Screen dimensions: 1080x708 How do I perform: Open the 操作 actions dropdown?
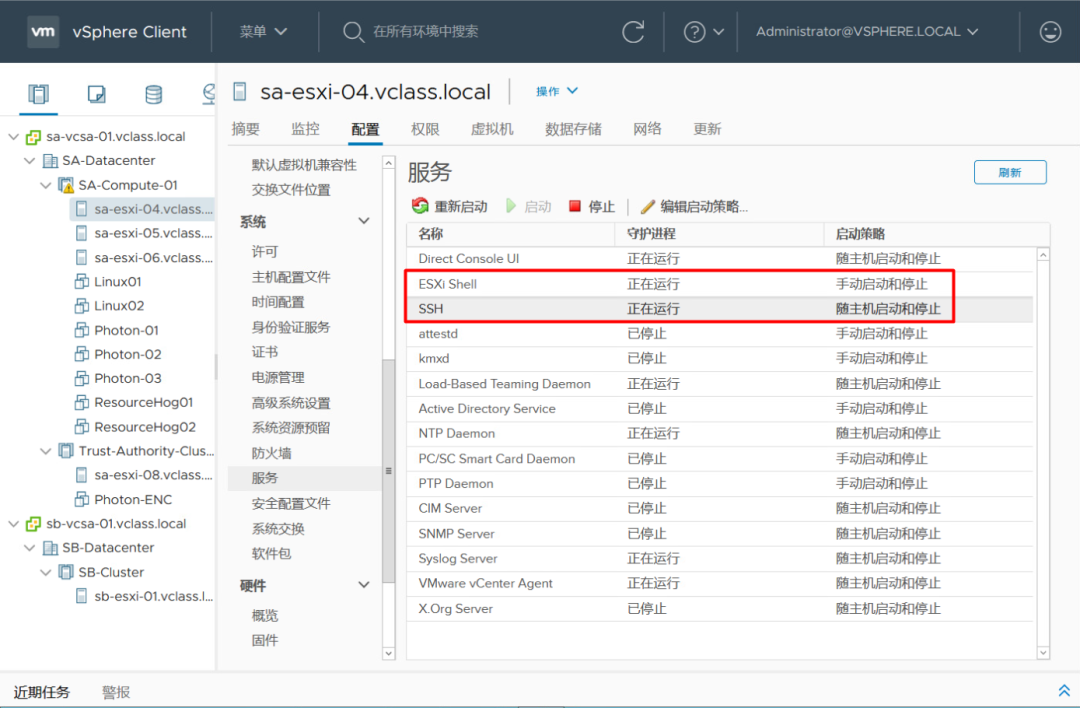(x=557, y=91)
